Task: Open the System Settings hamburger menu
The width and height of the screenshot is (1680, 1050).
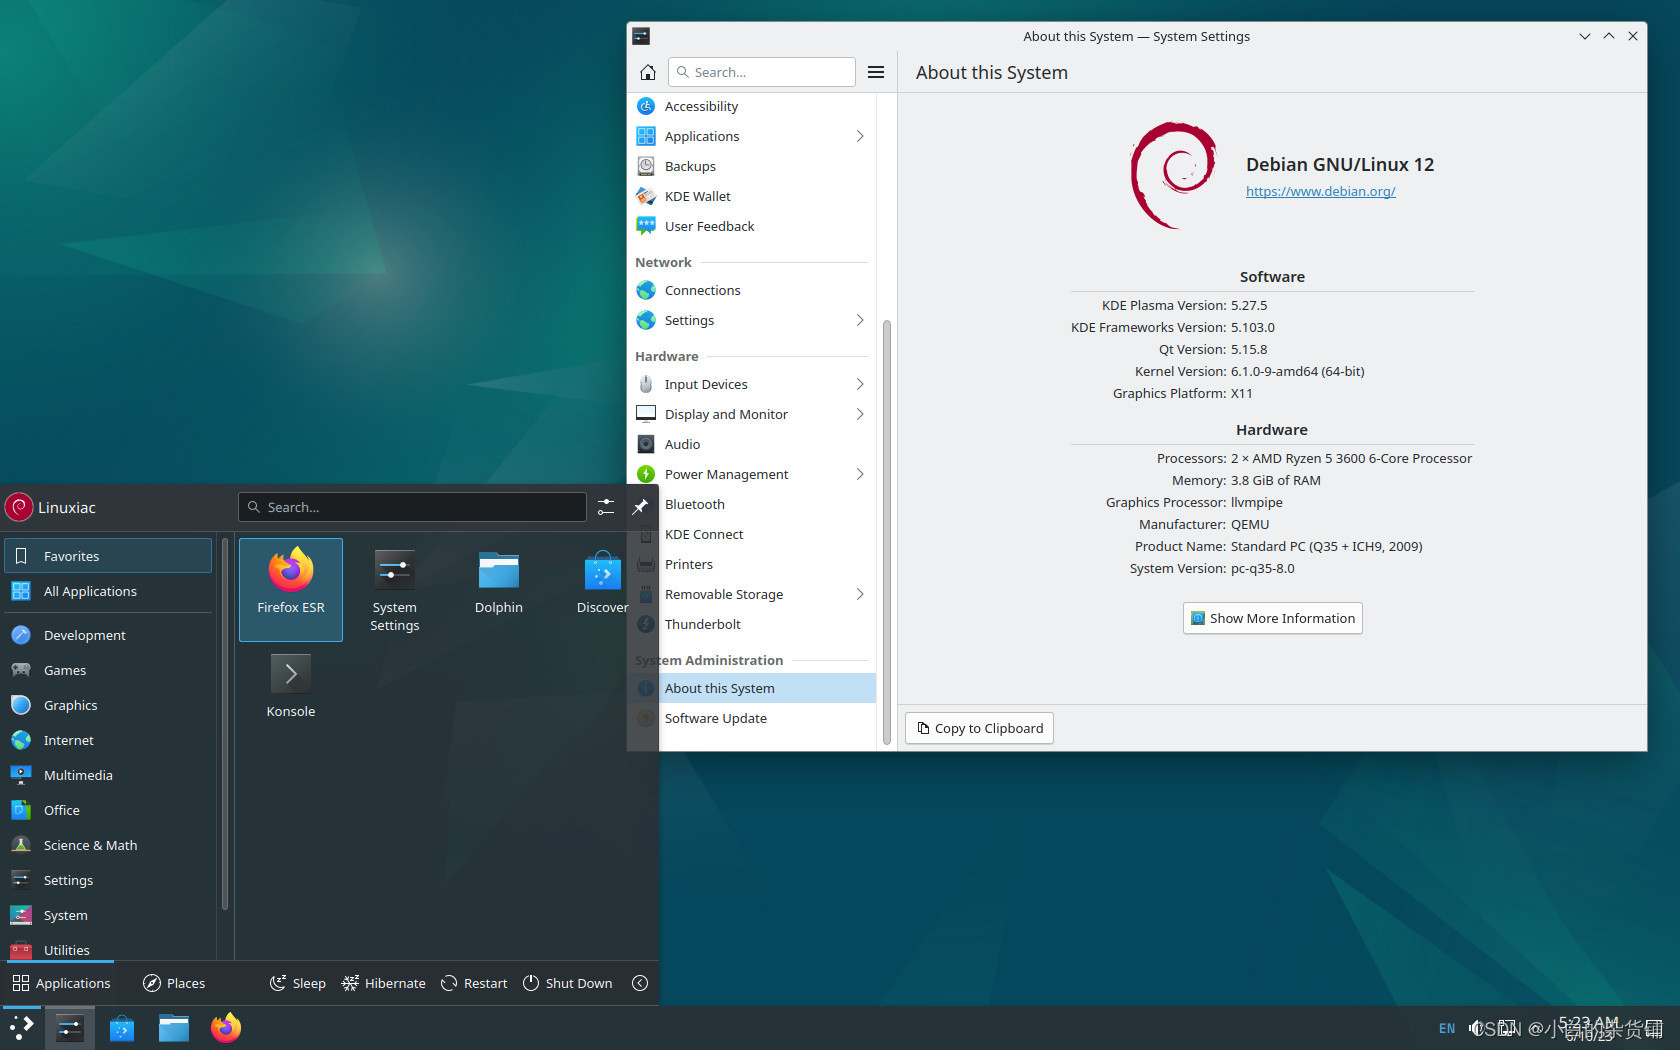Action: pyautogui.click(x=876, y=72)
